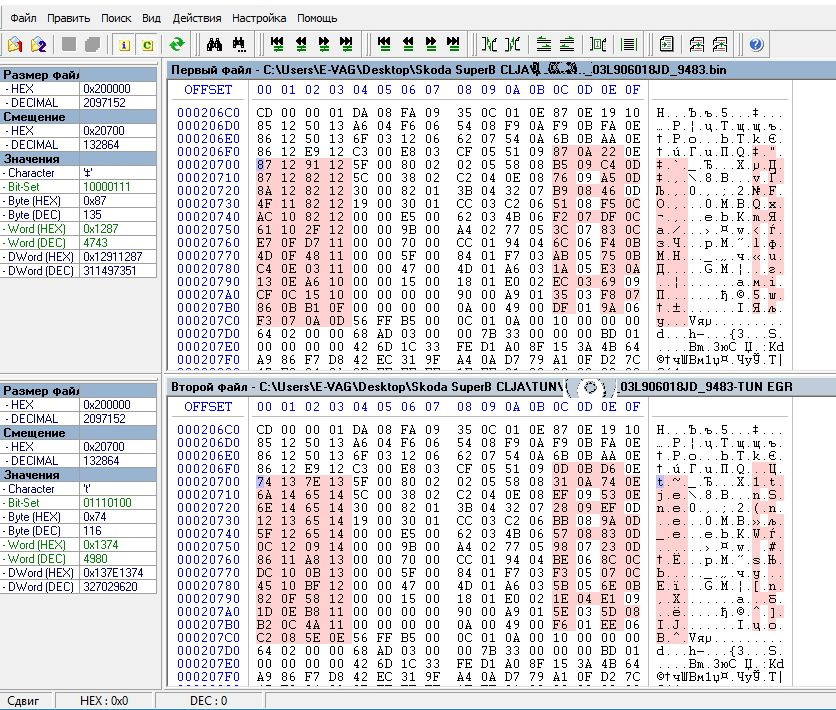Image resolution: width=836 pixels, height=710 pixels.
Task: Open the Помощь menu
Action: [x=317, y=18]
